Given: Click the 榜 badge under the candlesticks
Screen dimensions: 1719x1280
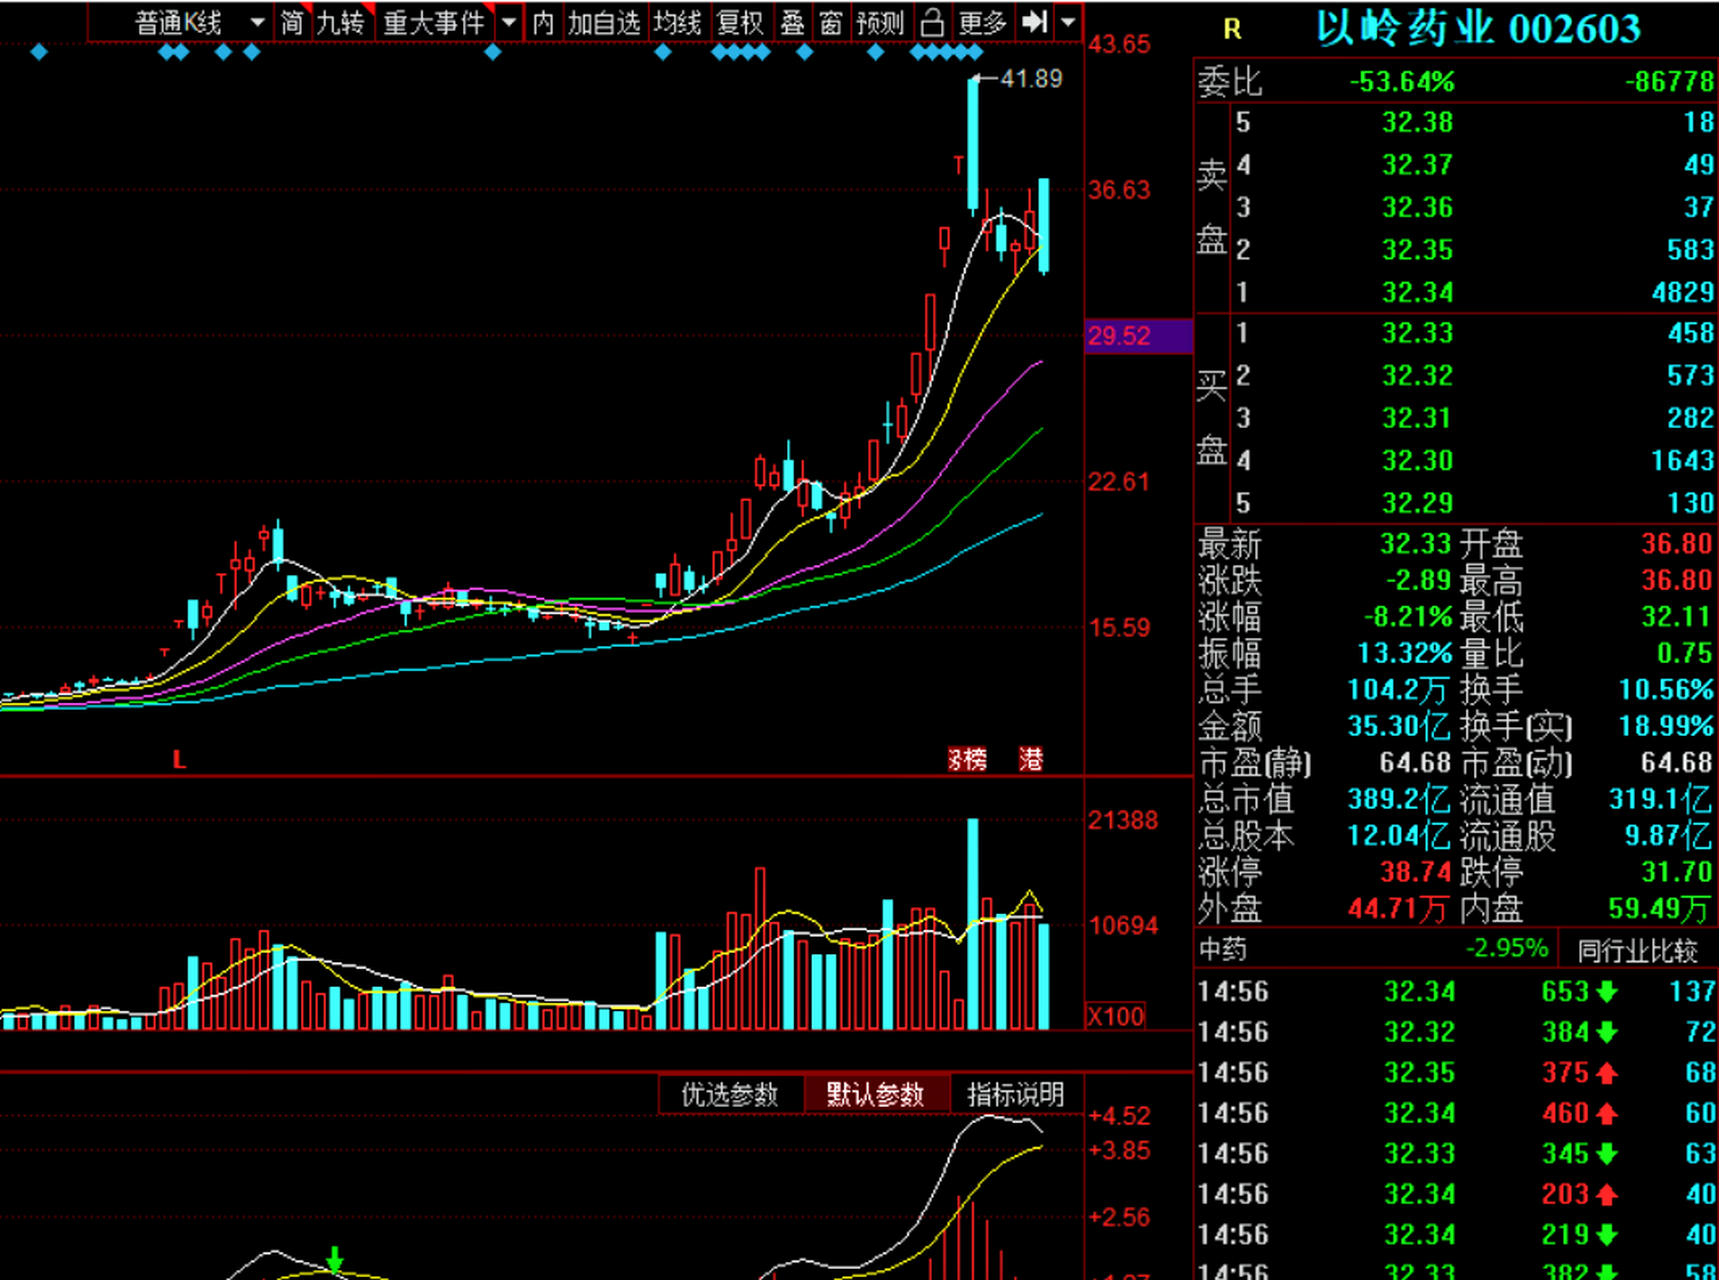Looking at the screenshot, I should point(967,759).
